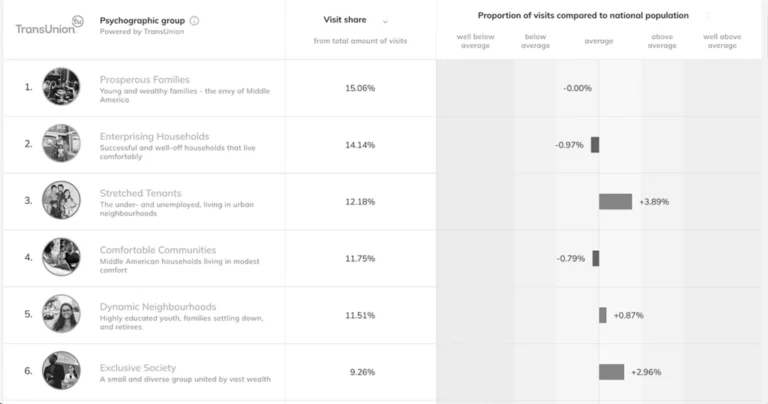Expand the Visit share sort dropdown arrow

coord(385,21)
